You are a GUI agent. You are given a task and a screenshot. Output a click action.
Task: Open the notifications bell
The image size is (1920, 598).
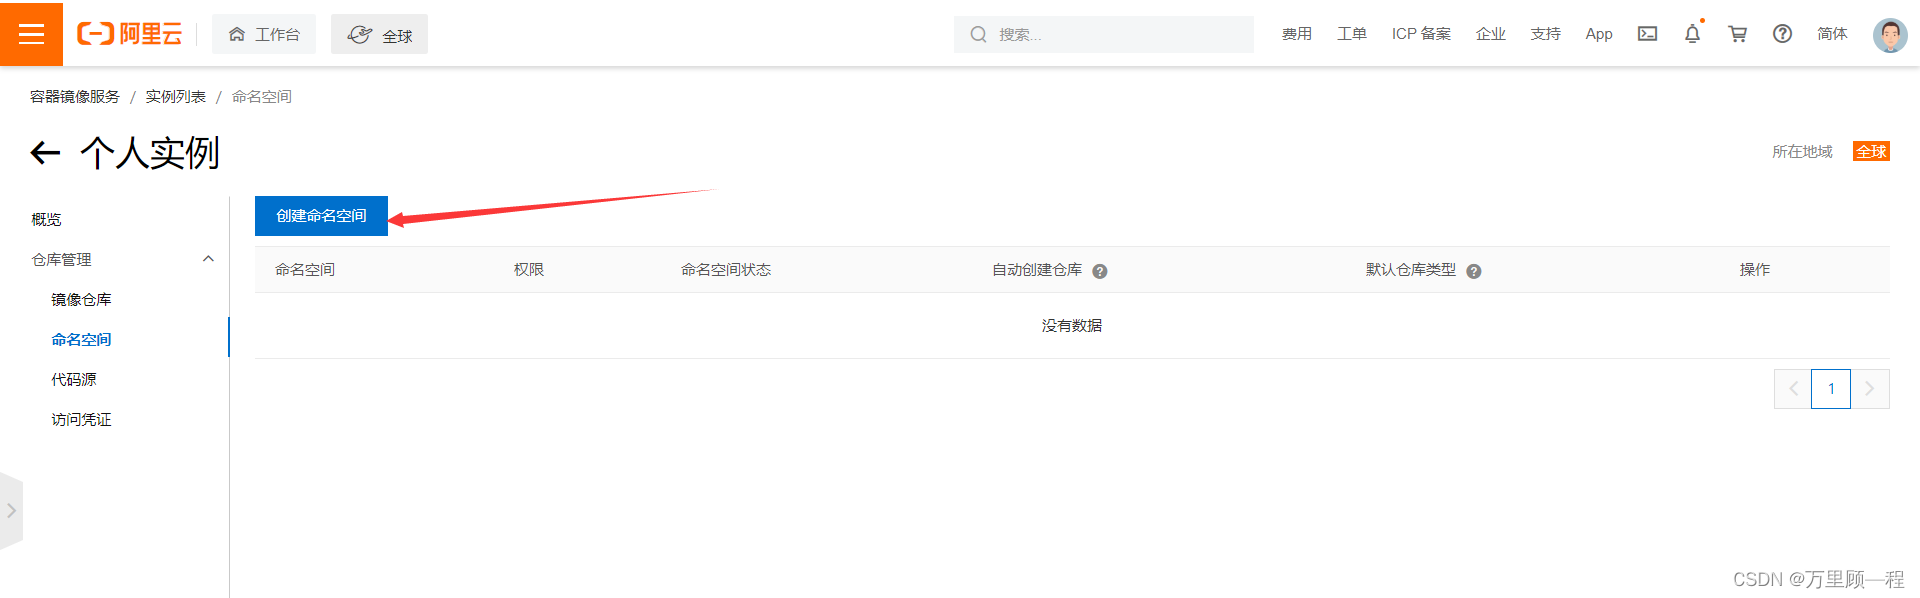pyautogui.click(x=1692, y=34)
